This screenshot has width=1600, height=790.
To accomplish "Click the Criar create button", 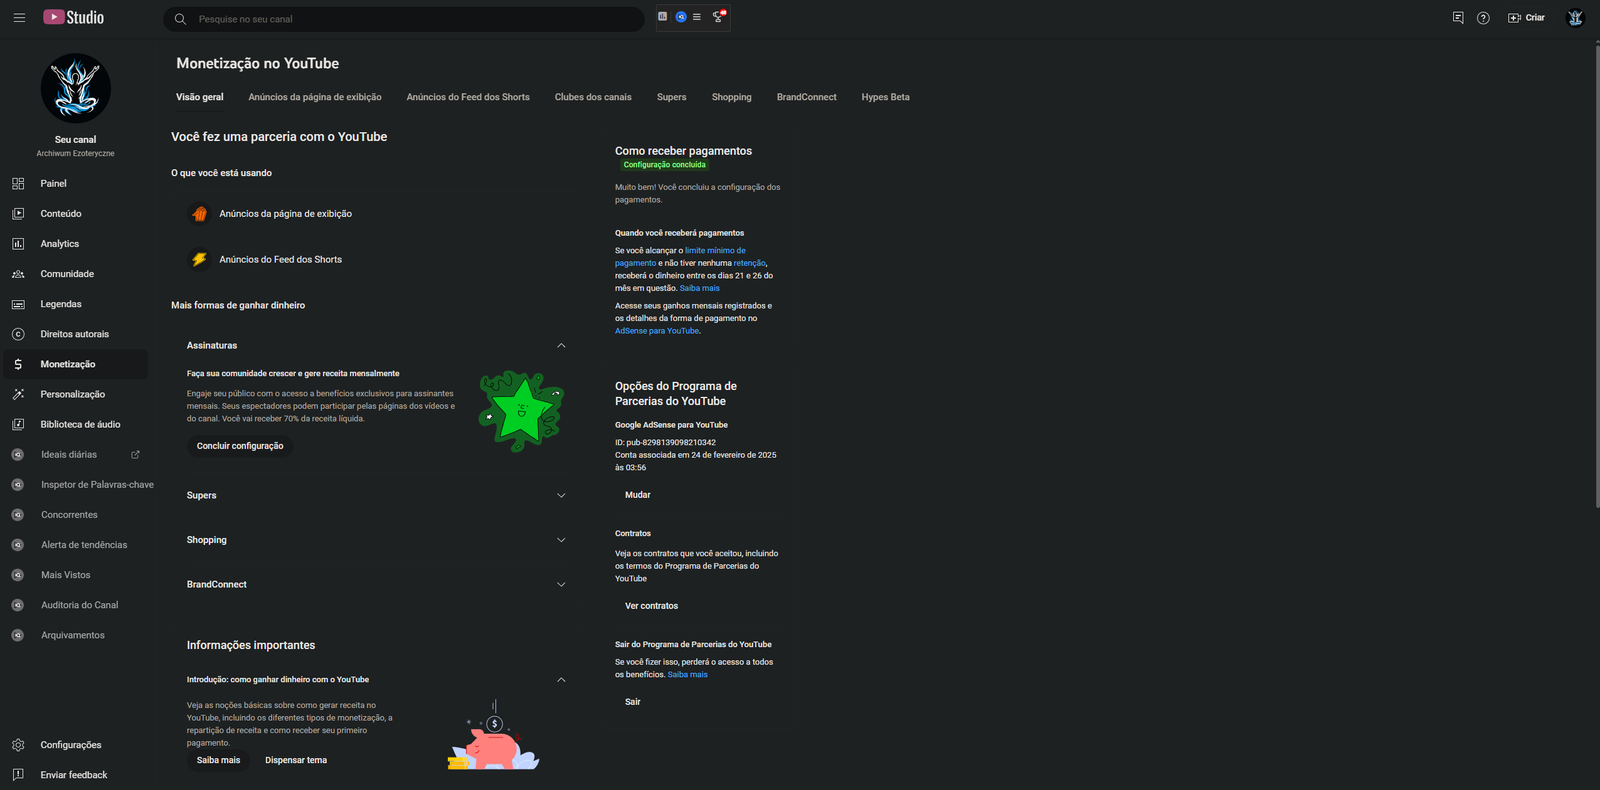I will (1526, 18).
